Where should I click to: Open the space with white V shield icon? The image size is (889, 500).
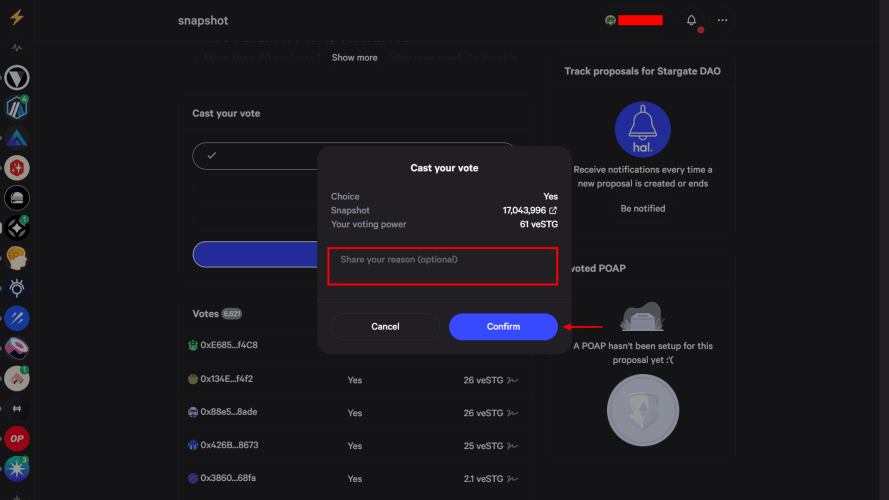[x=17, y=78]
